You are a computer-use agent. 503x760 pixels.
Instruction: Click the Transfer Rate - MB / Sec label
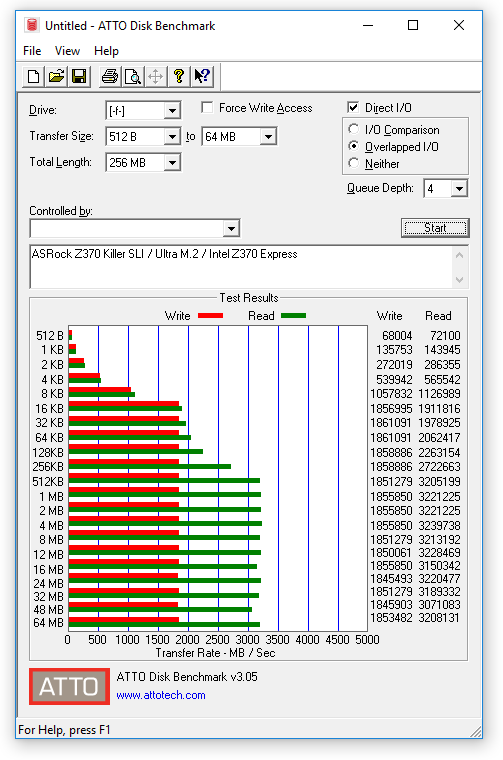point(215,653)
